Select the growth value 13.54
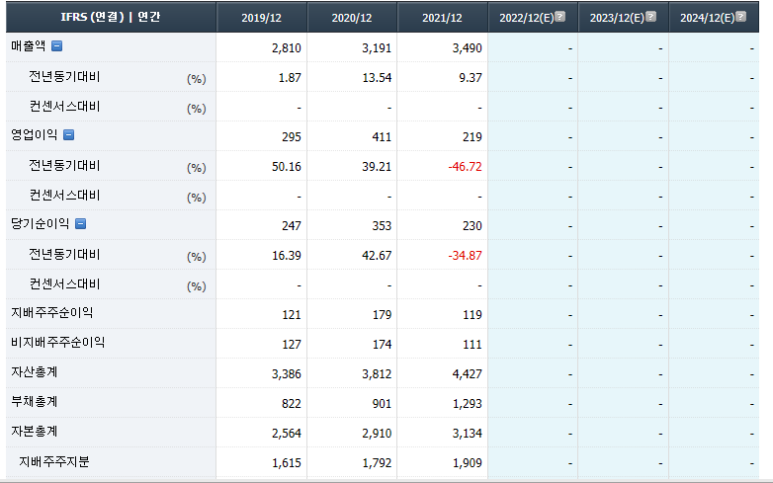The image size is (773, 483). [377, 78]
